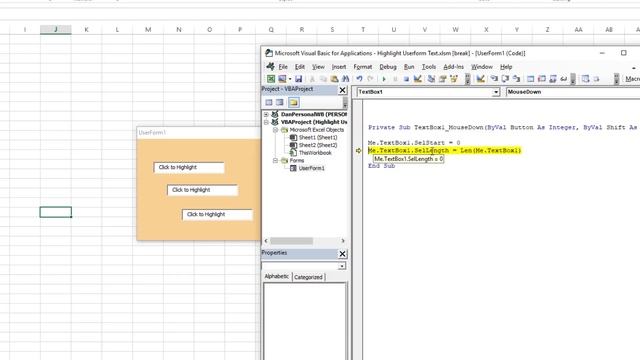Open the File menu
Viewport: 640px width, 360px height.
pyautogui.click(x=283, y=67)
